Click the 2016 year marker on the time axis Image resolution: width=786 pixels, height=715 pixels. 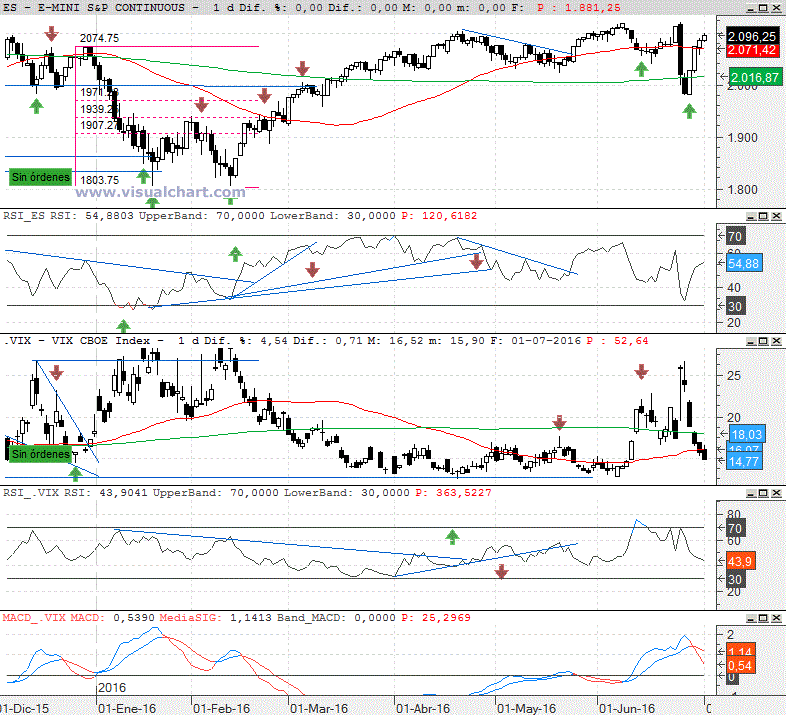click(x=112, y=687)
